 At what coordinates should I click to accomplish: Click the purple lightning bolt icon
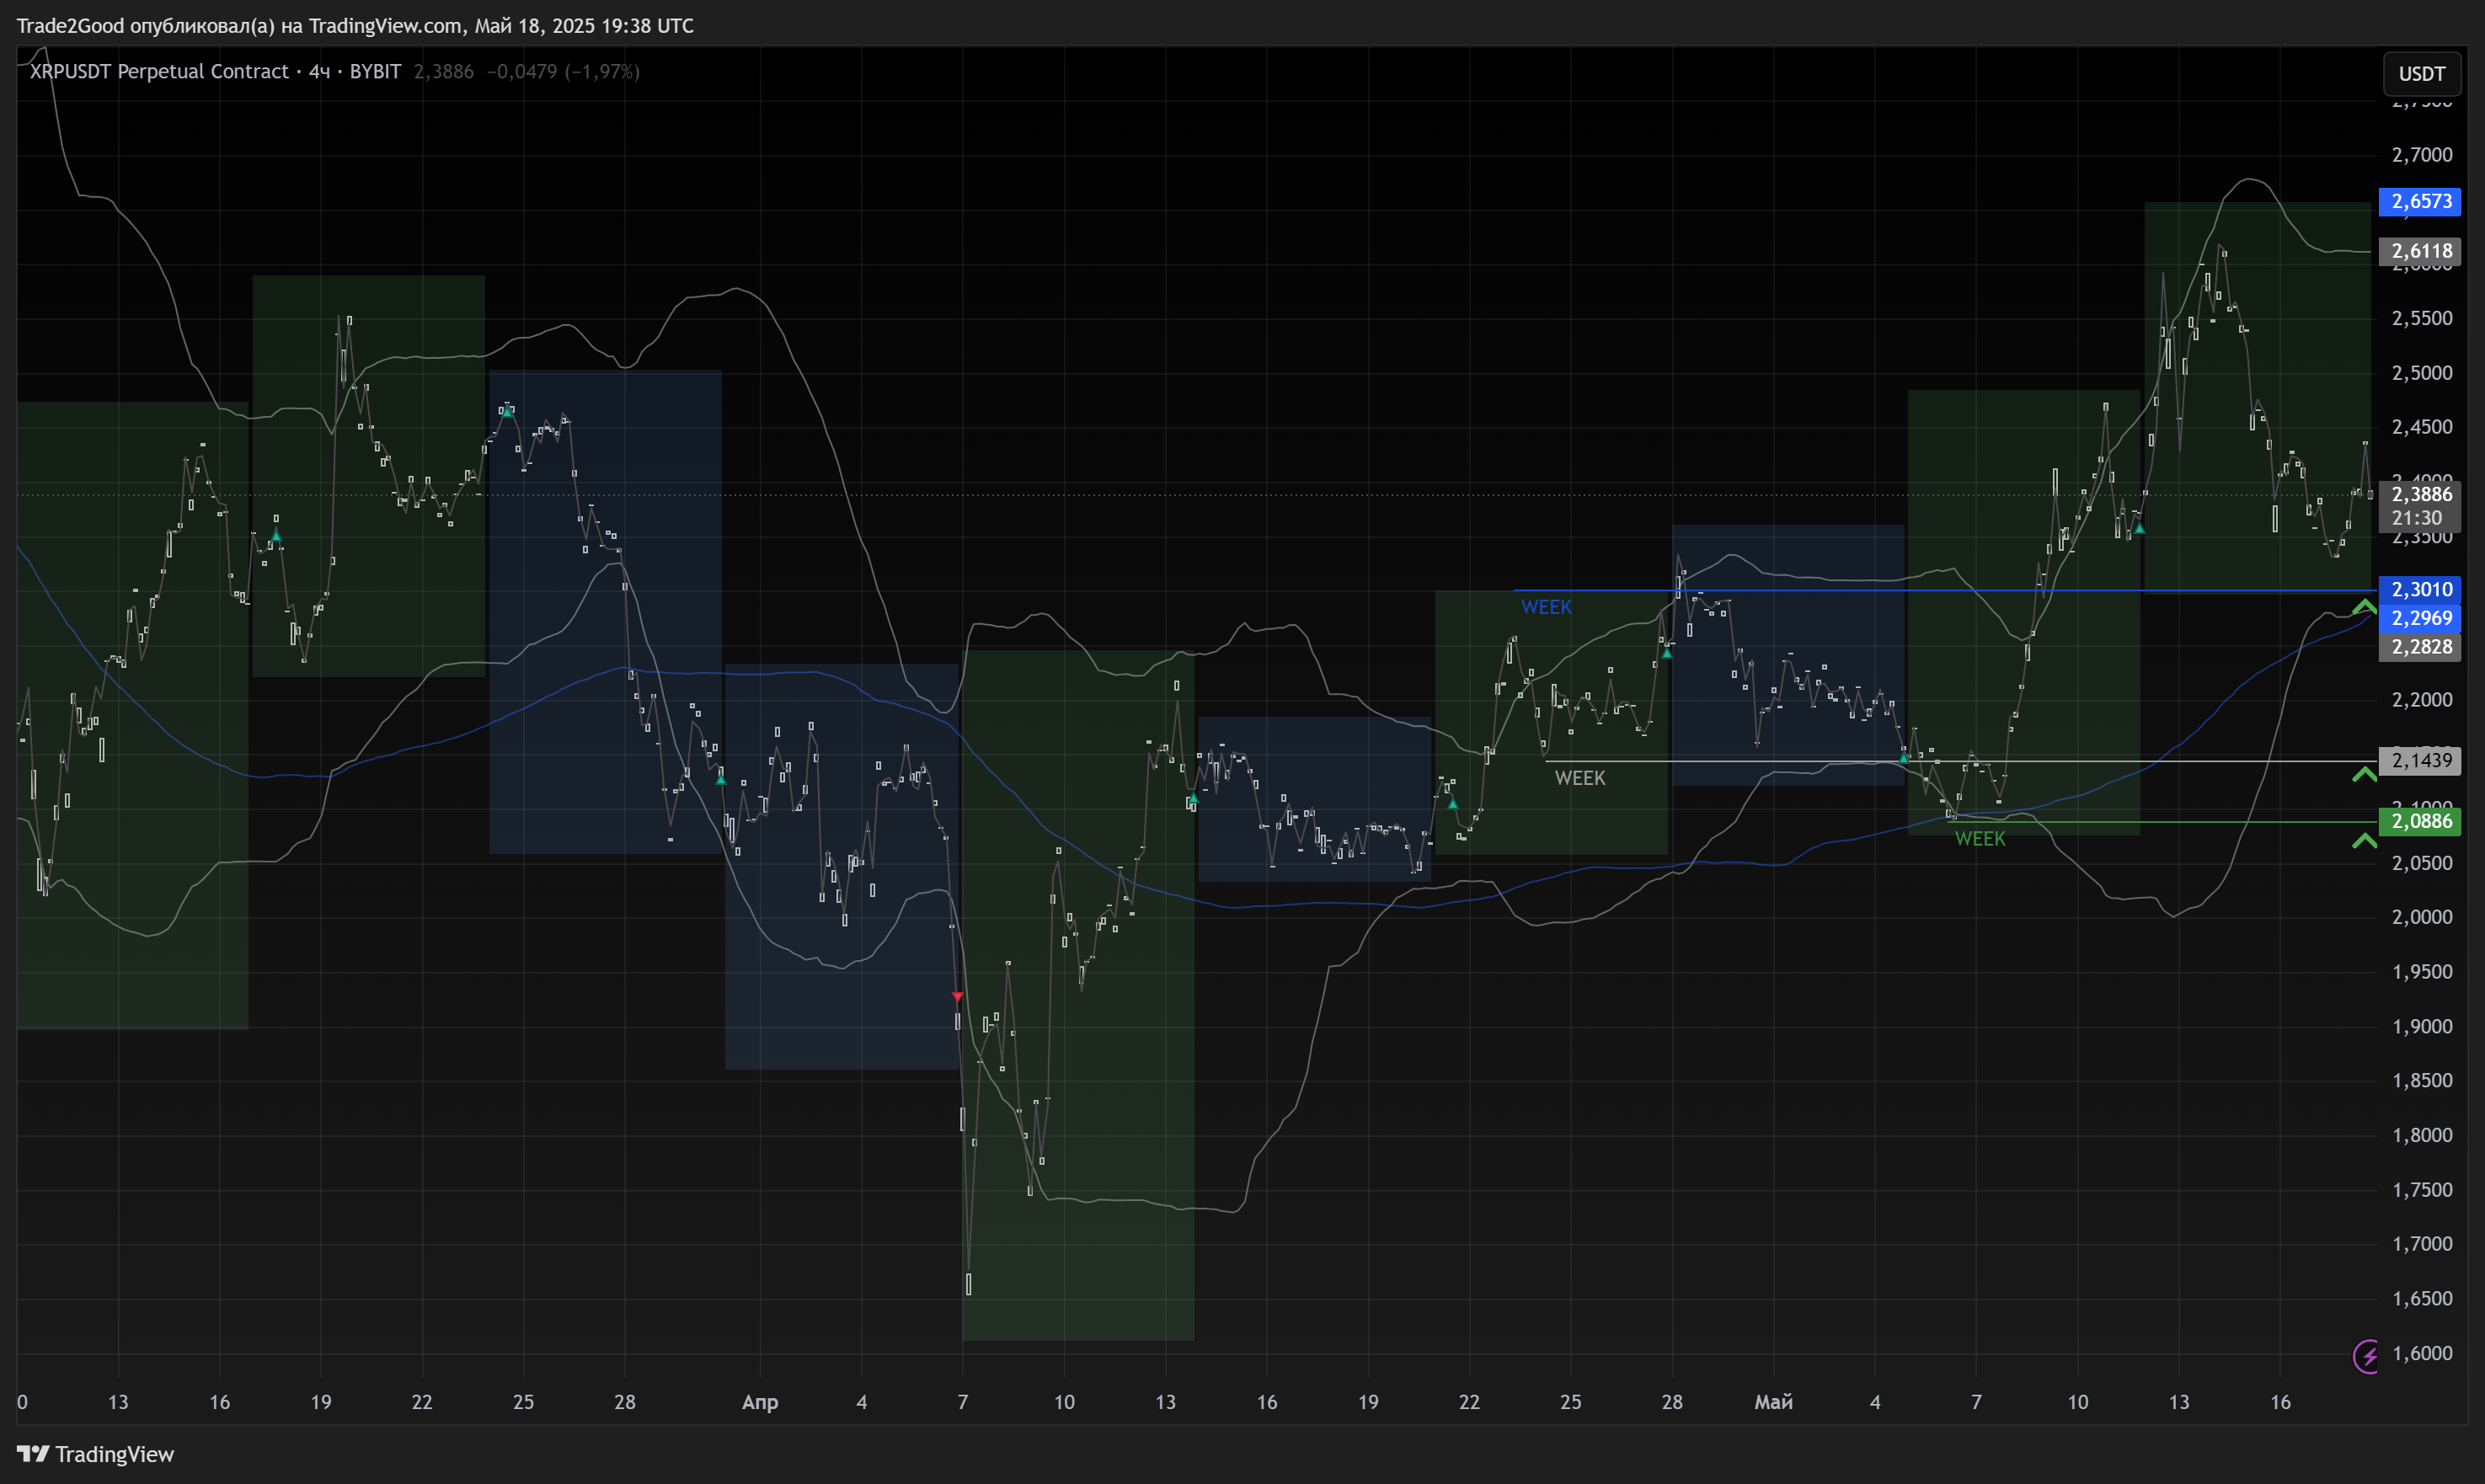2365,1356
